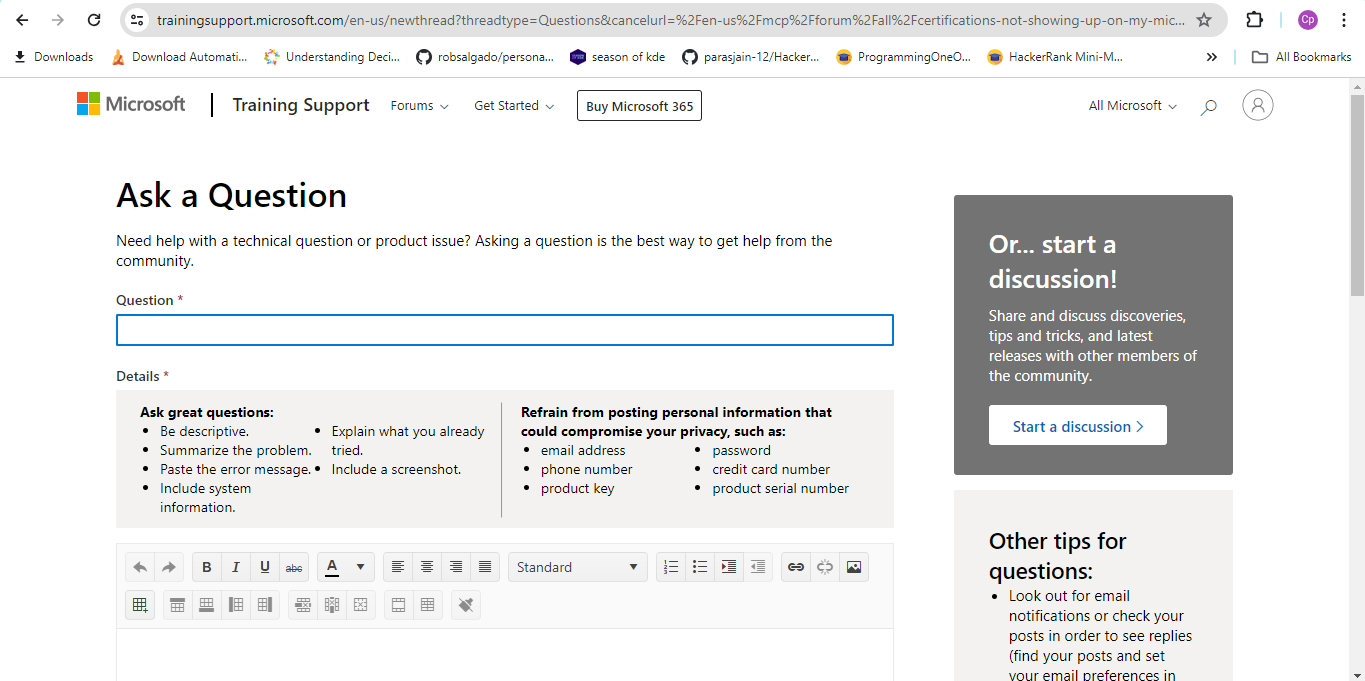Click the page vertical scrollbar
Image resolution: width=1365 pixels, height=681 pixels.
tap(1357, 195)
